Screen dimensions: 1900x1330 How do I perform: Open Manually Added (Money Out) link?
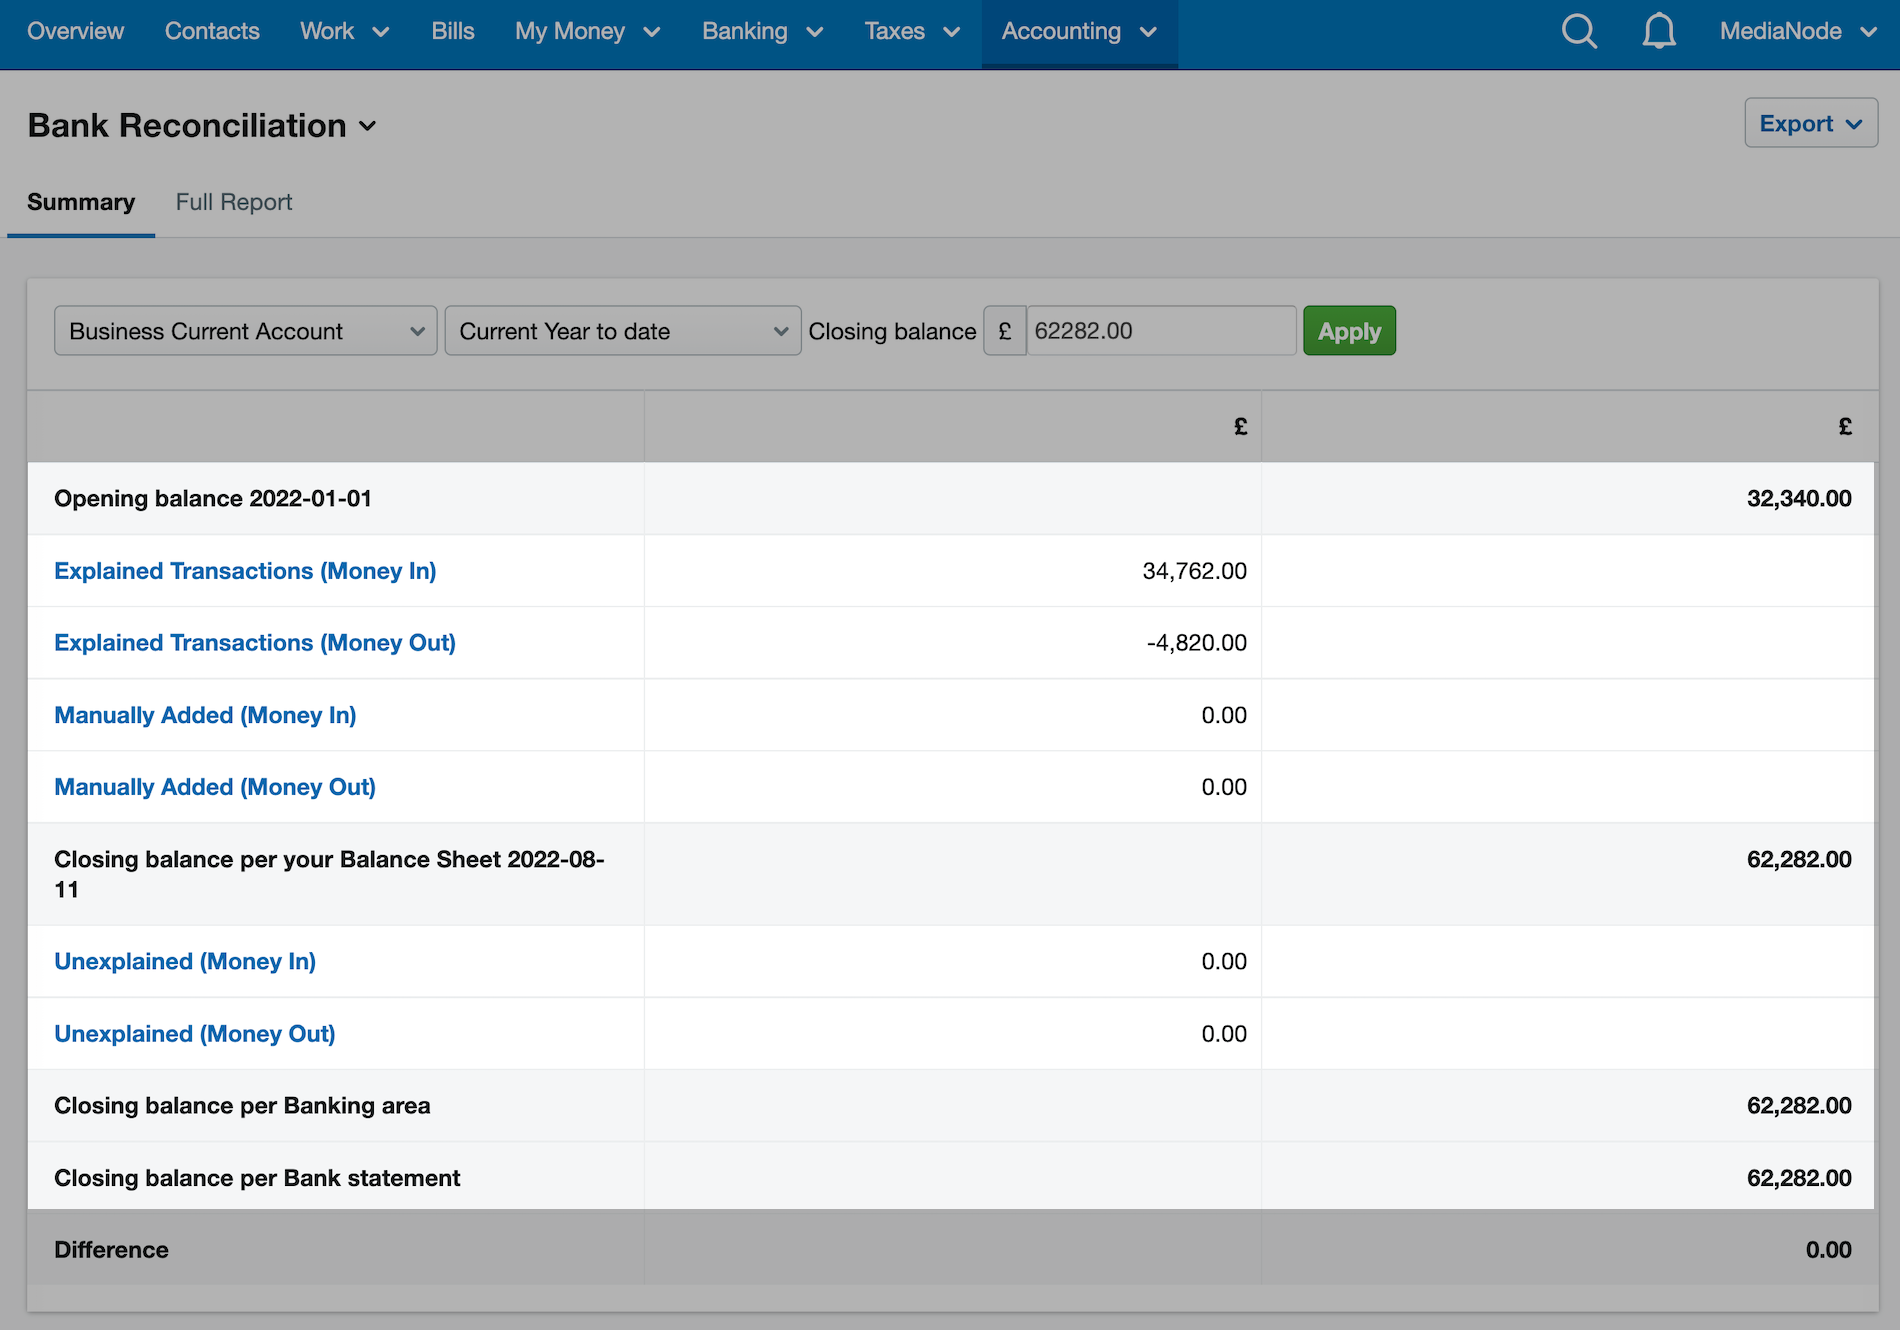pyautogui.click(x=215, y=787)
